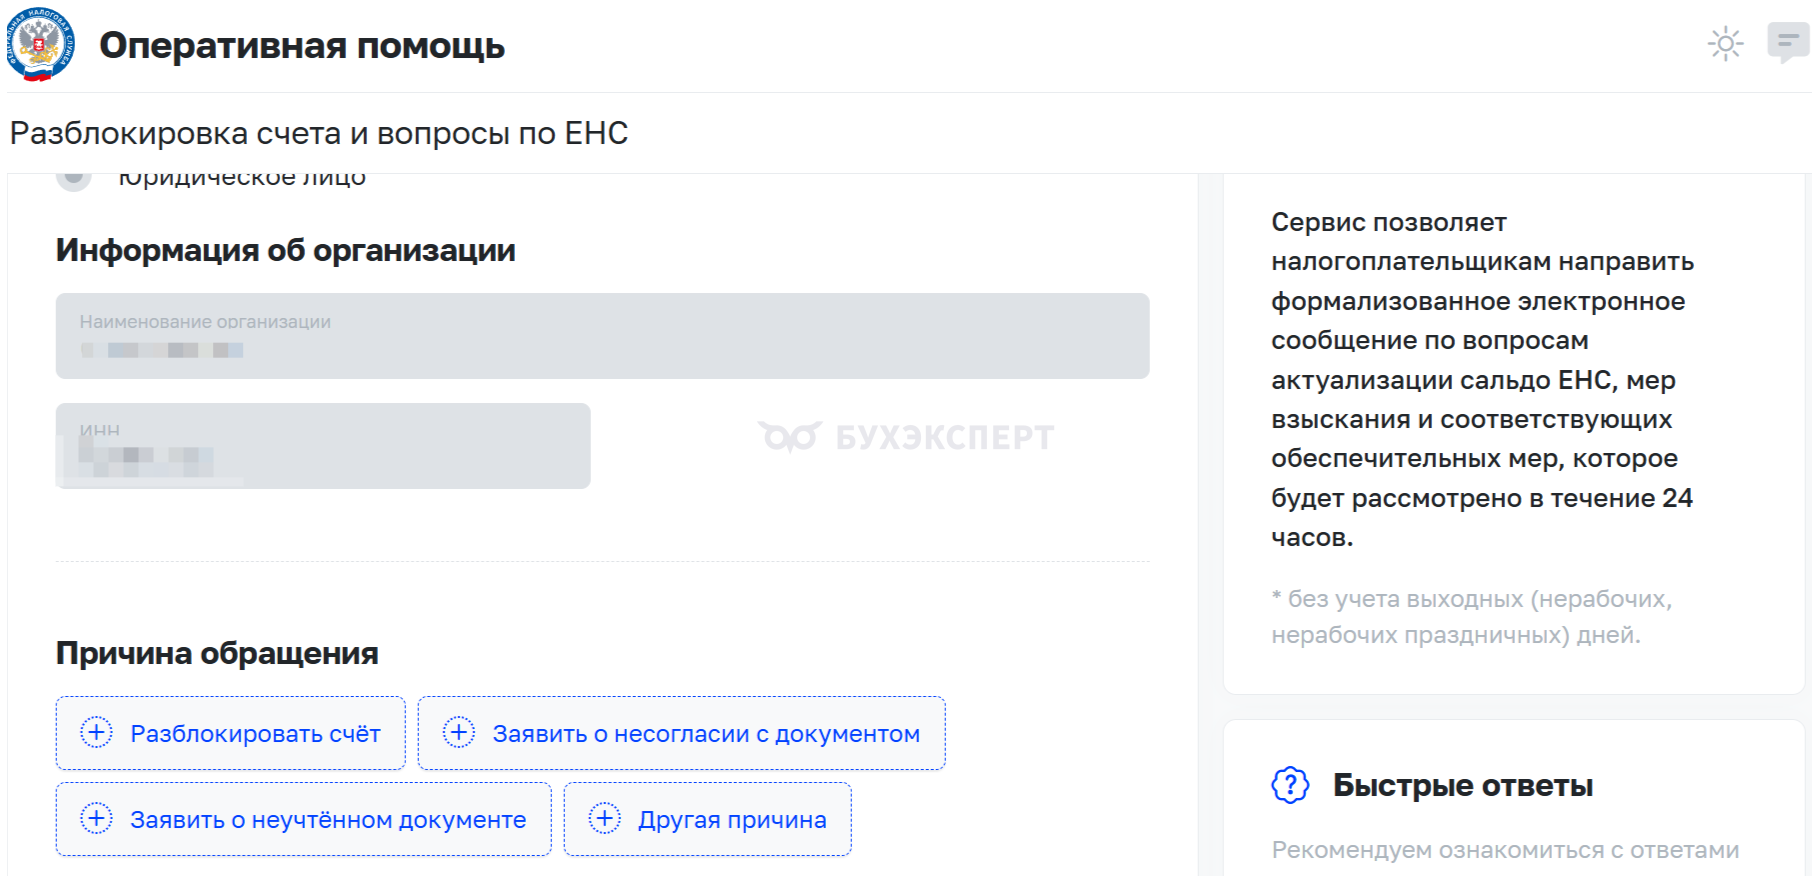Image resolution: width=1812 pixels, height=876 pixels.
Task: Open the Быстрые ответы section heading
Action: coord(1462,786)
